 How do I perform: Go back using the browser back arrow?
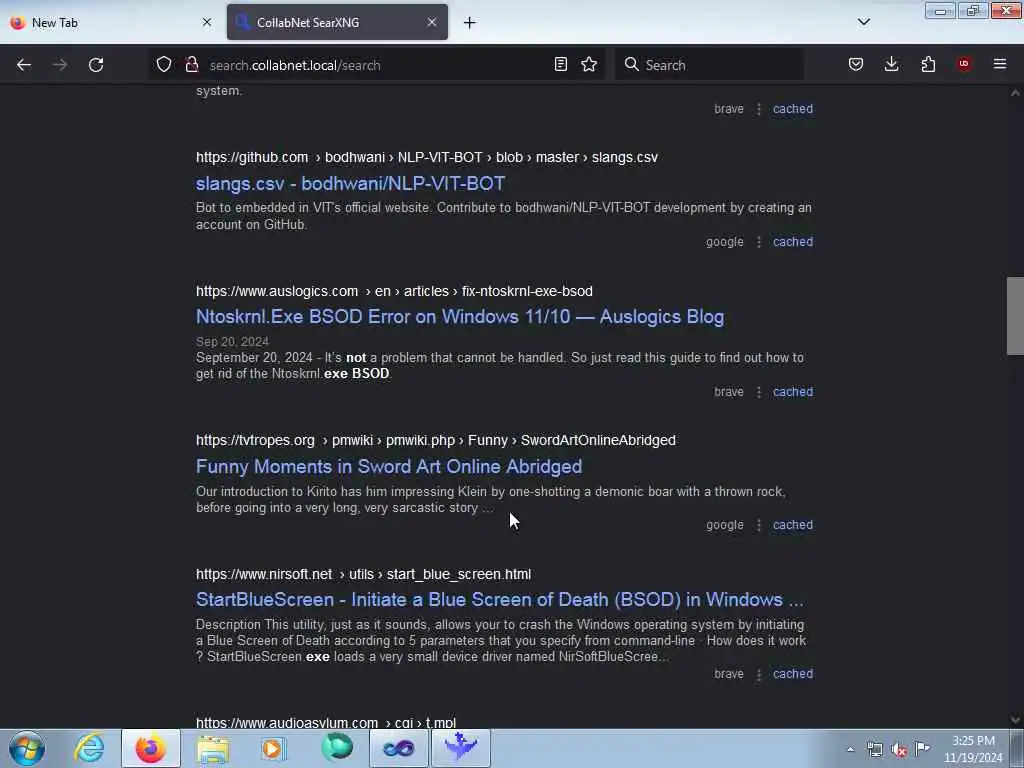(x=24, y=65)
